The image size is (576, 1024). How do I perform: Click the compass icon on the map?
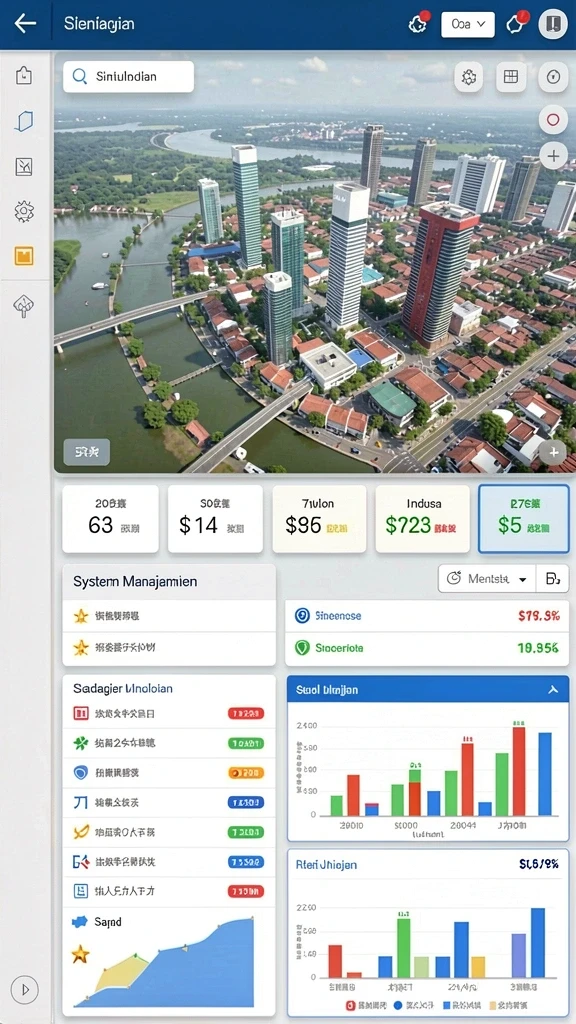tap(553, 77)
